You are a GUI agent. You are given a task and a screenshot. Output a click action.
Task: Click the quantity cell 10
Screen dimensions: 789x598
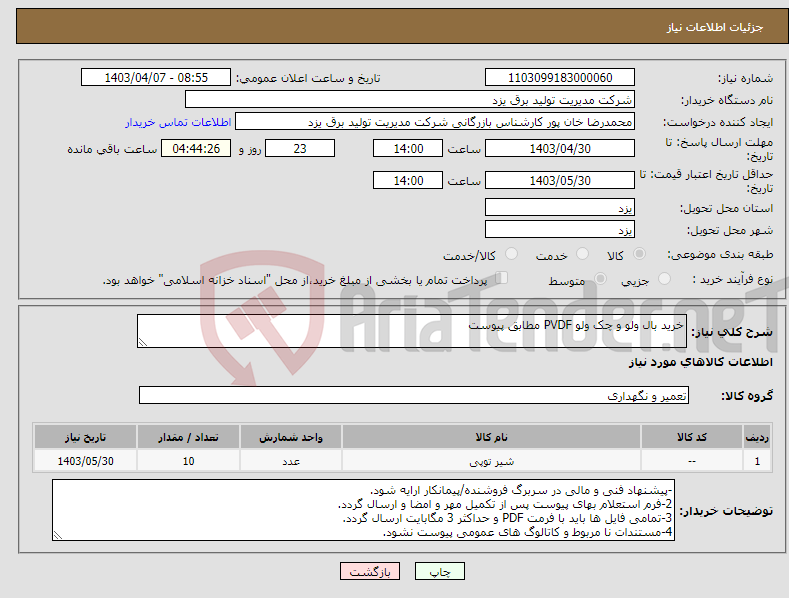pyautogui.click(x=188, y=461)
